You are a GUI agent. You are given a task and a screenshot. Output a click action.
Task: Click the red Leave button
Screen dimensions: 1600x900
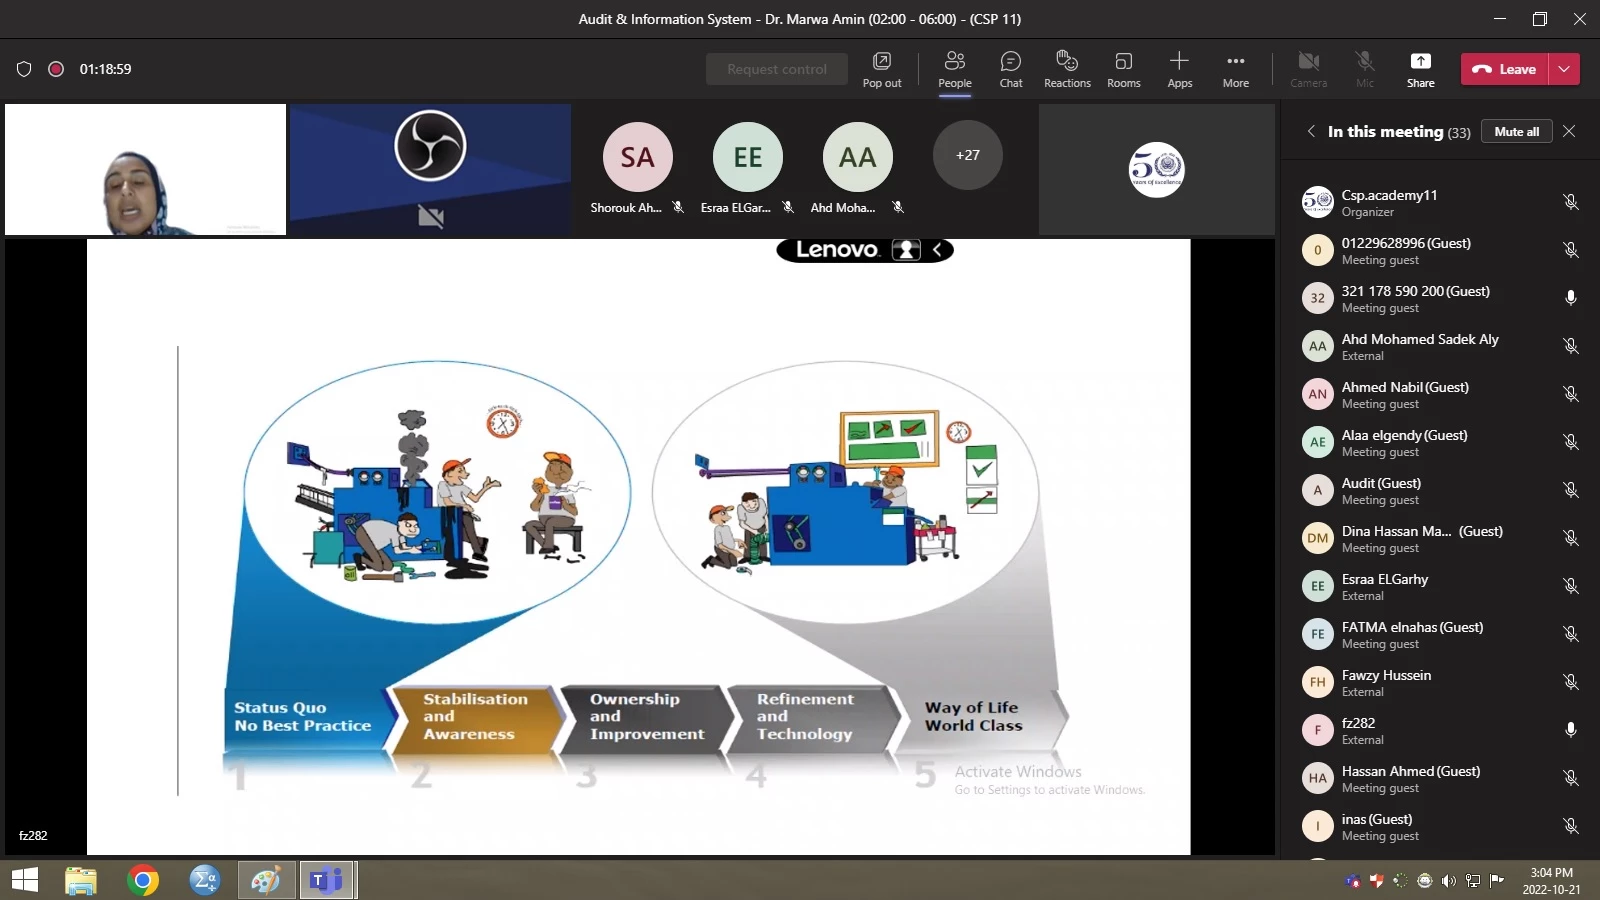click(x=1504, y=69)
